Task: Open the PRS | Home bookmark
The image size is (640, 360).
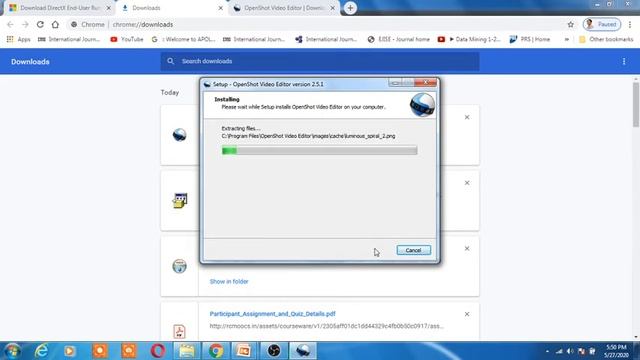Action: point(530,39)
